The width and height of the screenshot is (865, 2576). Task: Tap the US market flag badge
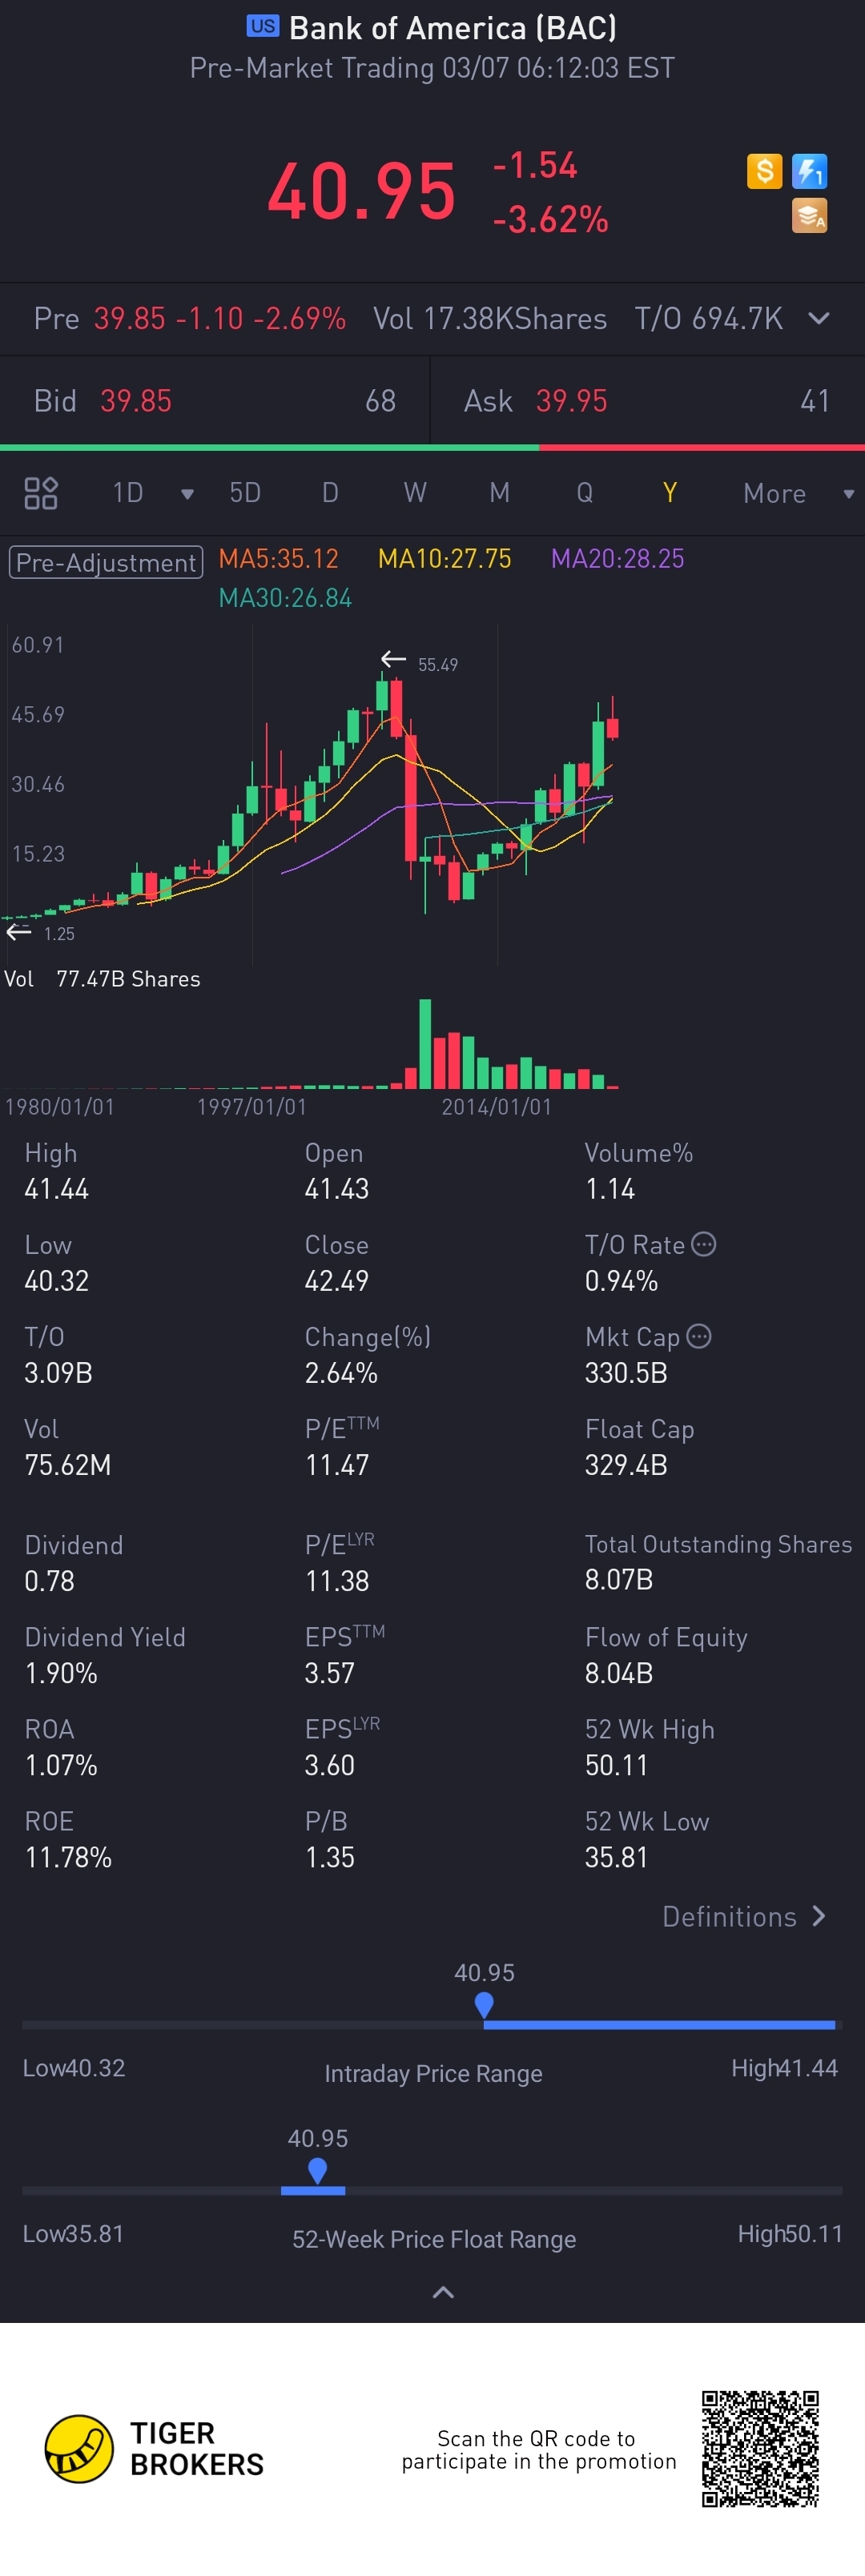263,27
